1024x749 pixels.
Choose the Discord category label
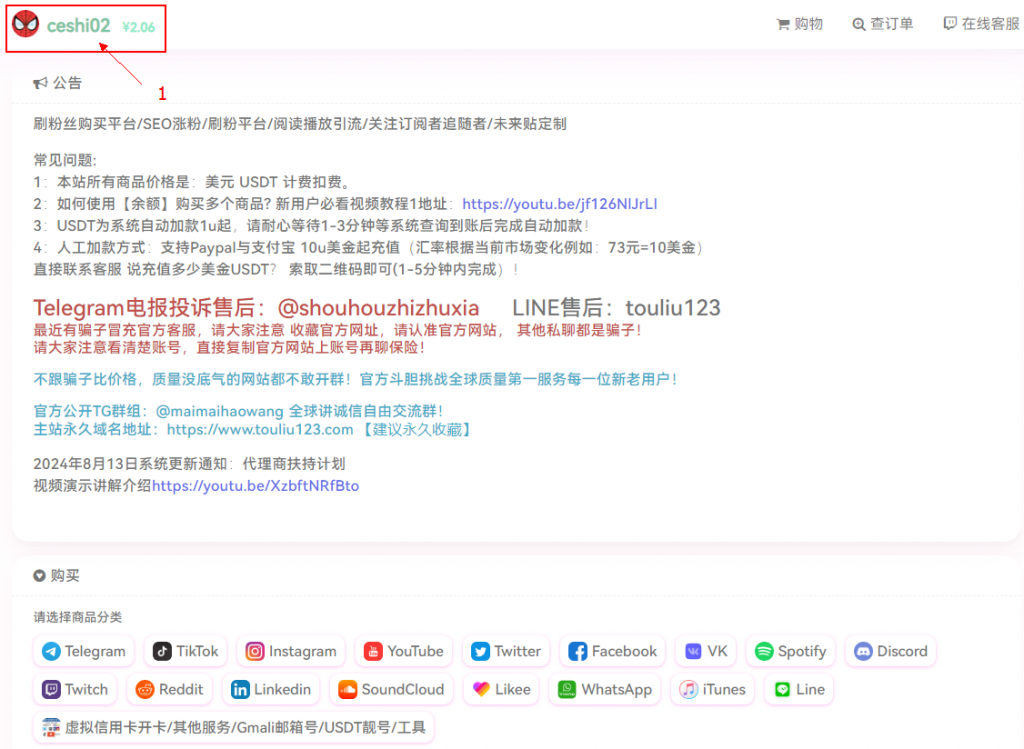tap(902, 651)
